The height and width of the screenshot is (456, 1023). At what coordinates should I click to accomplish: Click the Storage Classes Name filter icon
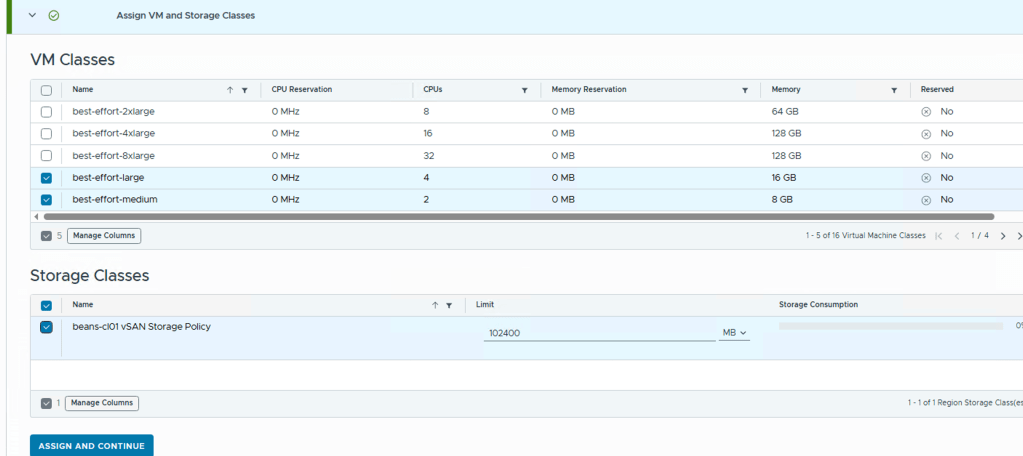(x=449, y=305)
